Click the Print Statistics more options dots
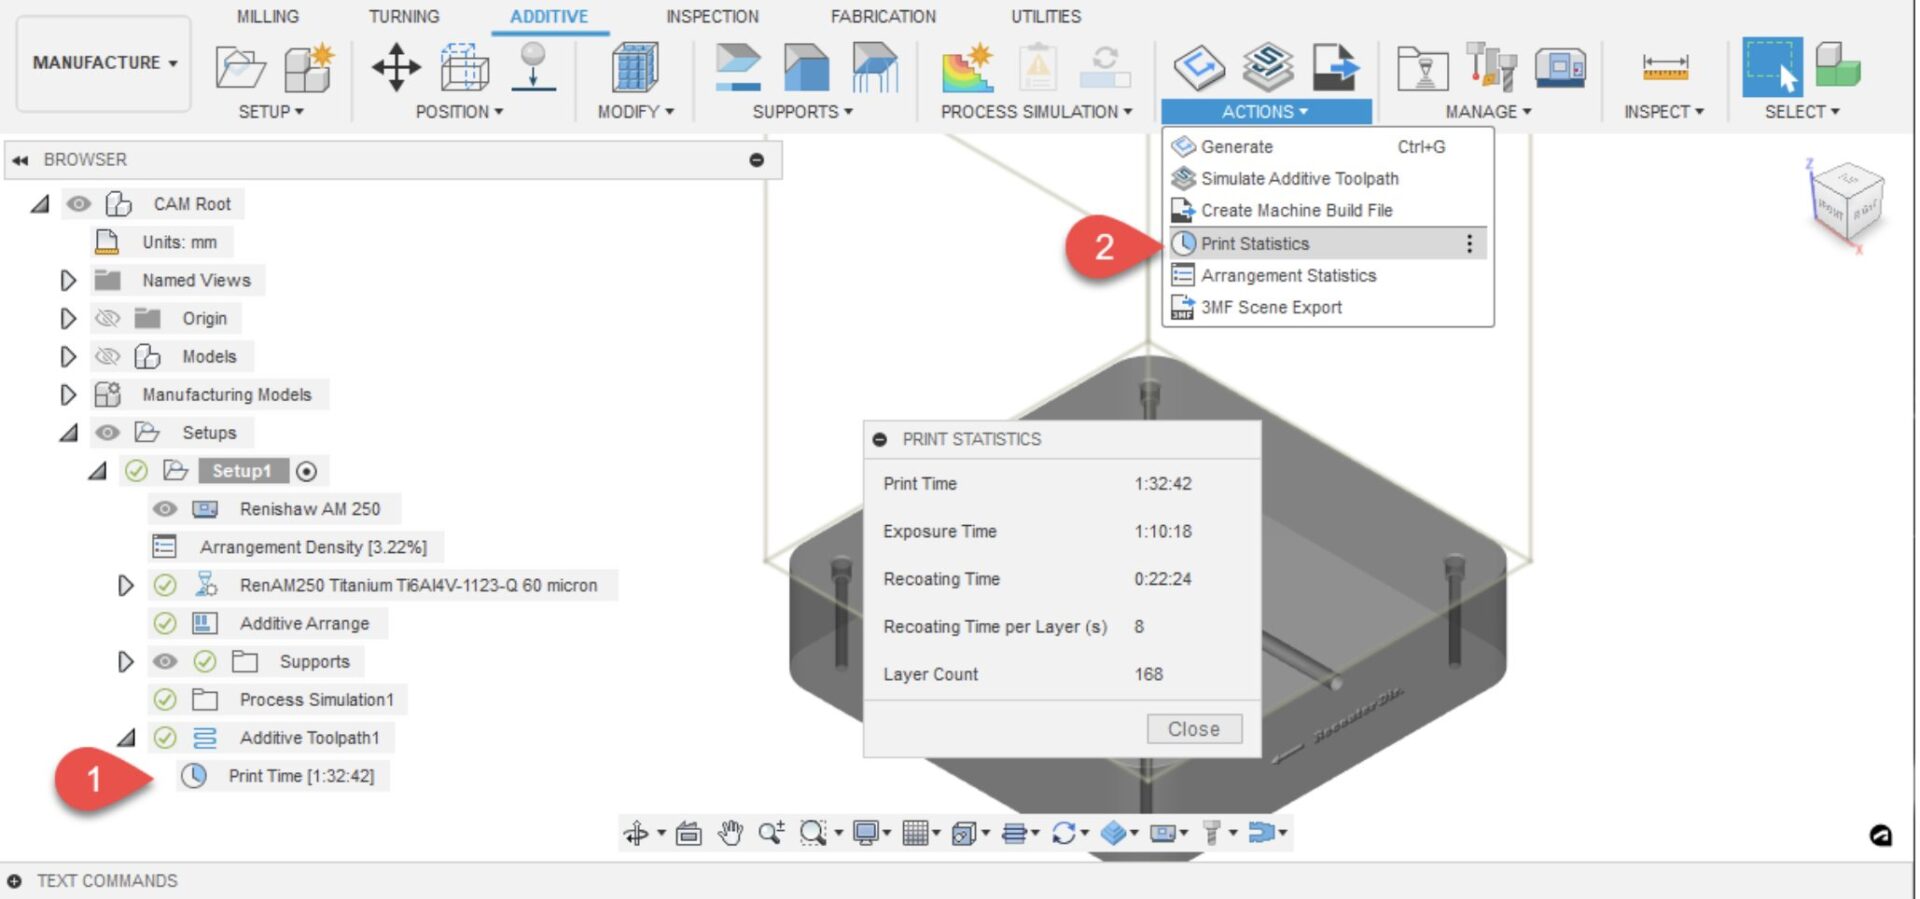1920x899 pixels. (1468, 244)
